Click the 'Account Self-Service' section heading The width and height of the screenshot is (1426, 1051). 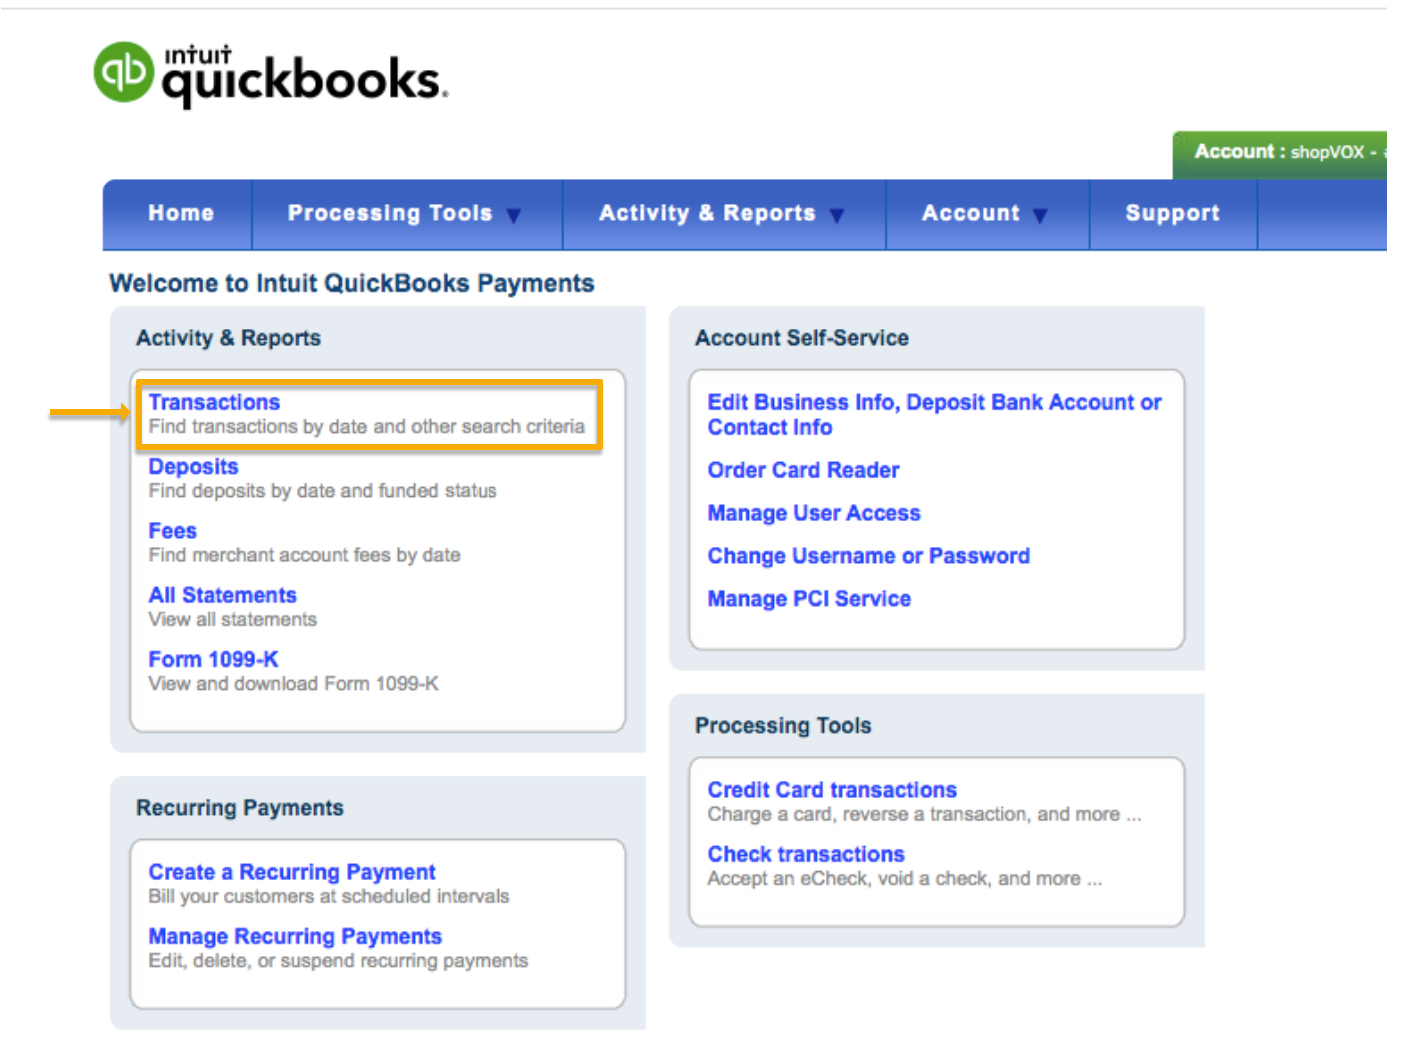click(x=802, y=338)
